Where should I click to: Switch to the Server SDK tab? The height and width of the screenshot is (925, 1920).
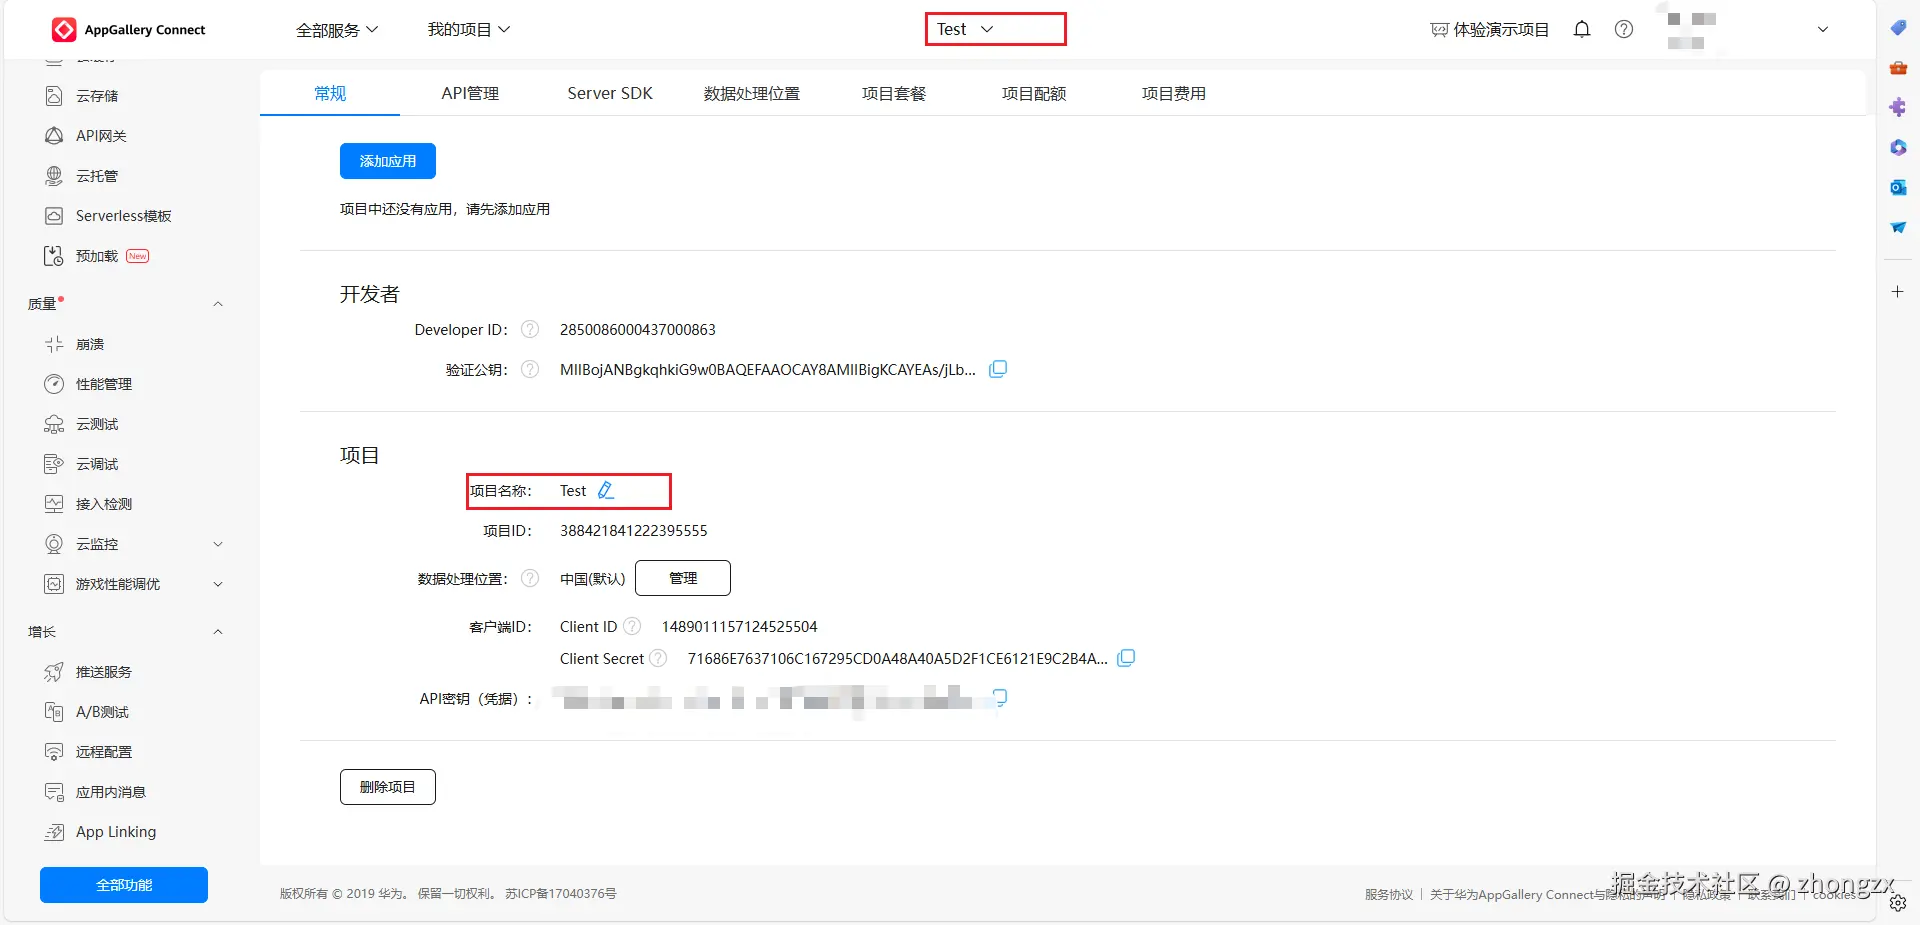point(610,93)
